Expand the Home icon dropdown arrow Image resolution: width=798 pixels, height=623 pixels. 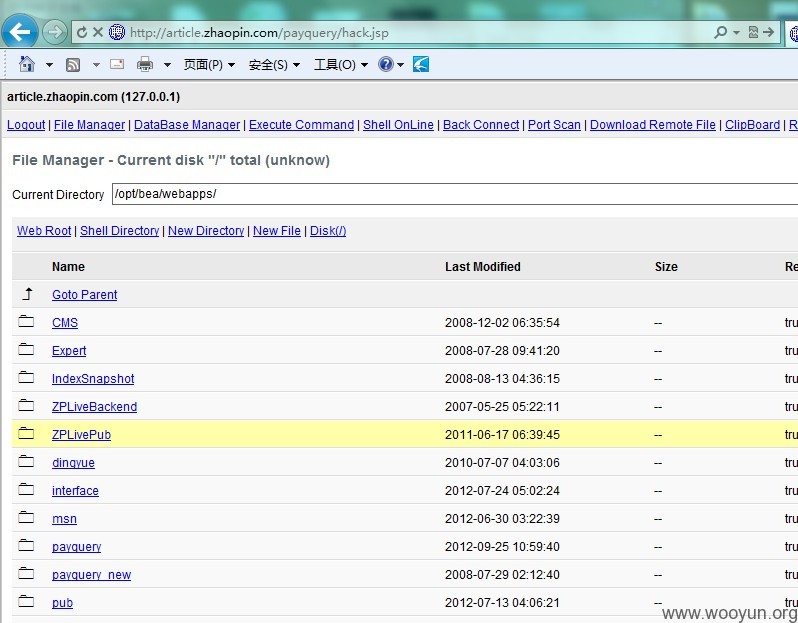pyautogui.click(x=49, y=65)
